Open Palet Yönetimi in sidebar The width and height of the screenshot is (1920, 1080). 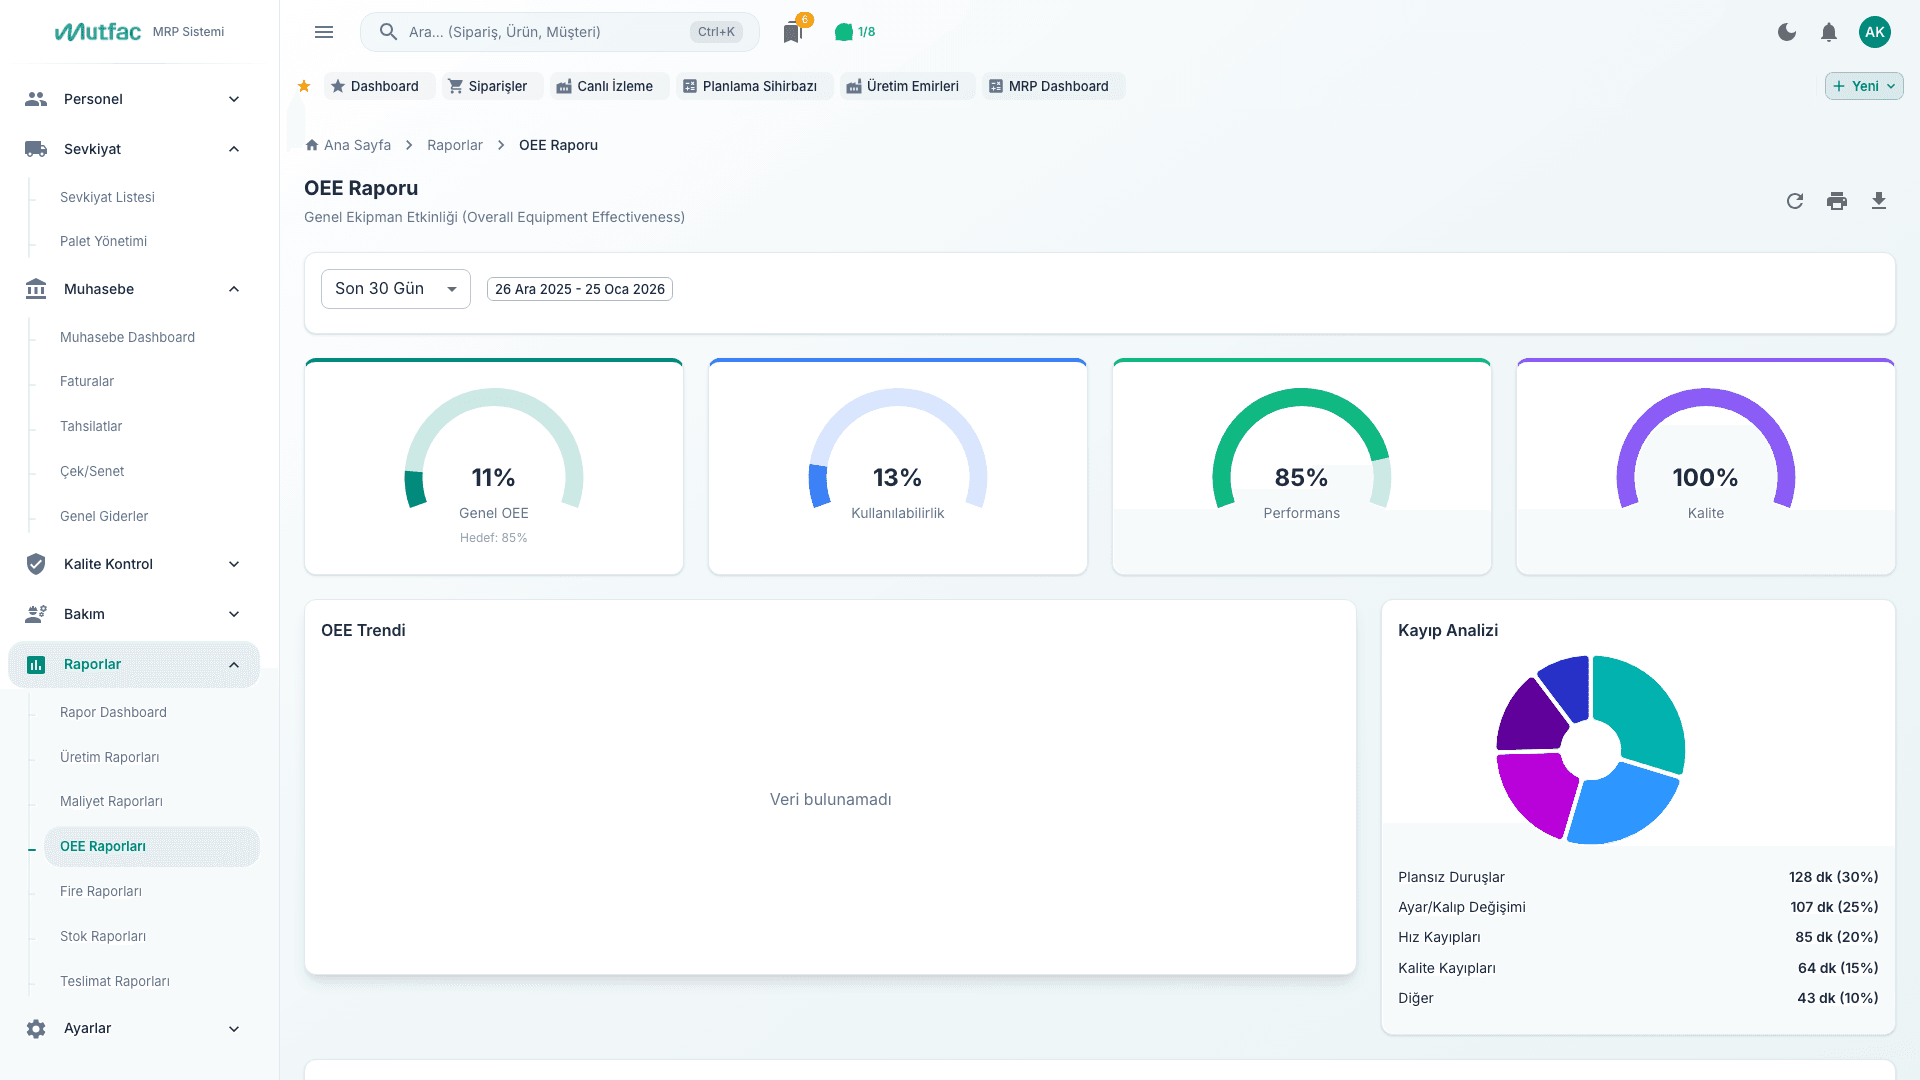(103, 242)
